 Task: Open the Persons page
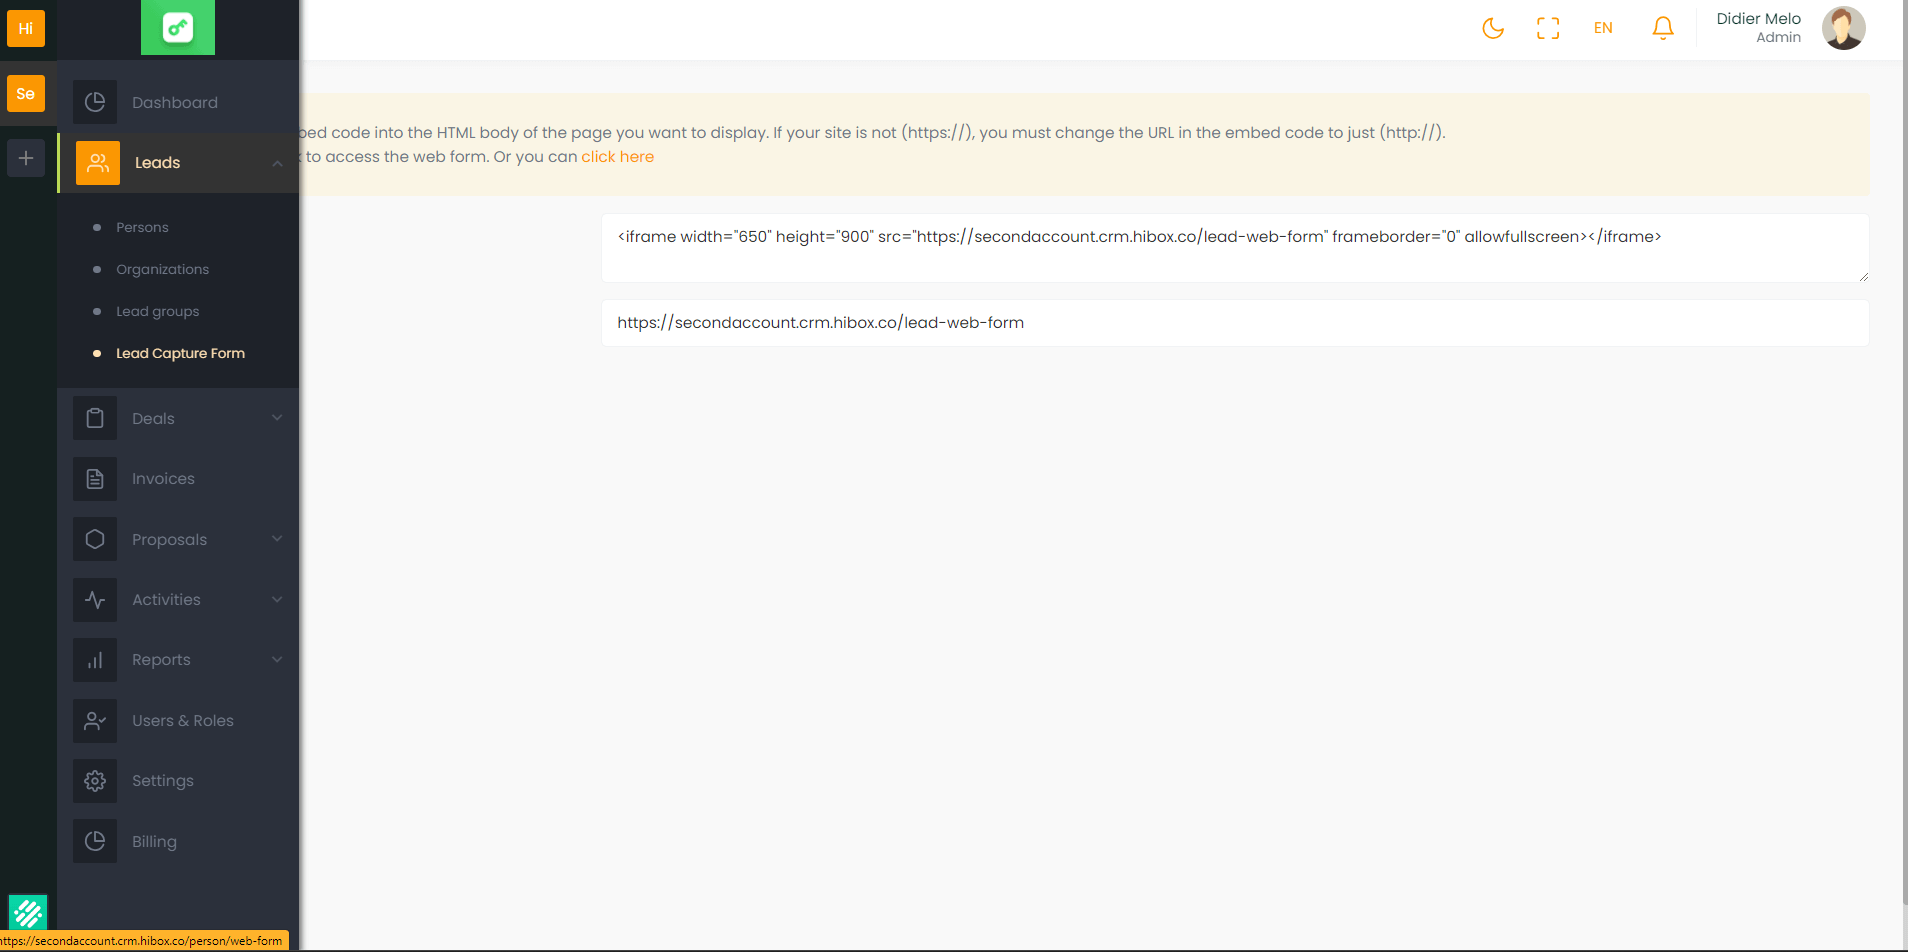coord(142,227)
